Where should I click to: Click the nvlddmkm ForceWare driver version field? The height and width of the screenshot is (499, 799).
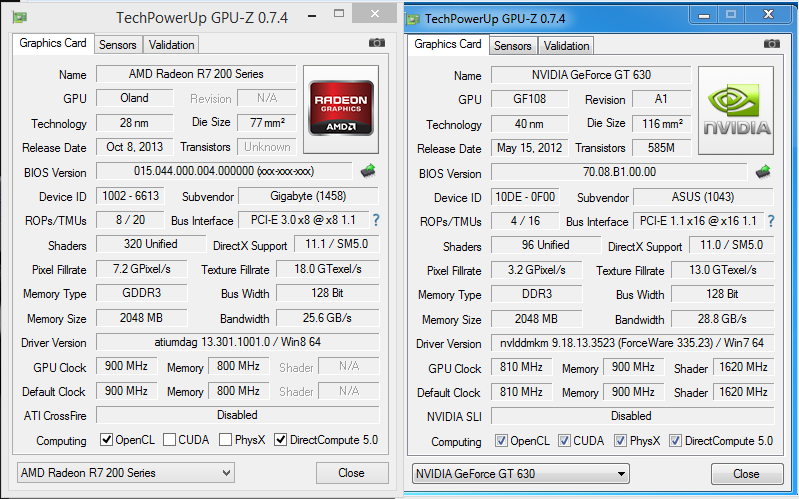[x=632, y=343]
